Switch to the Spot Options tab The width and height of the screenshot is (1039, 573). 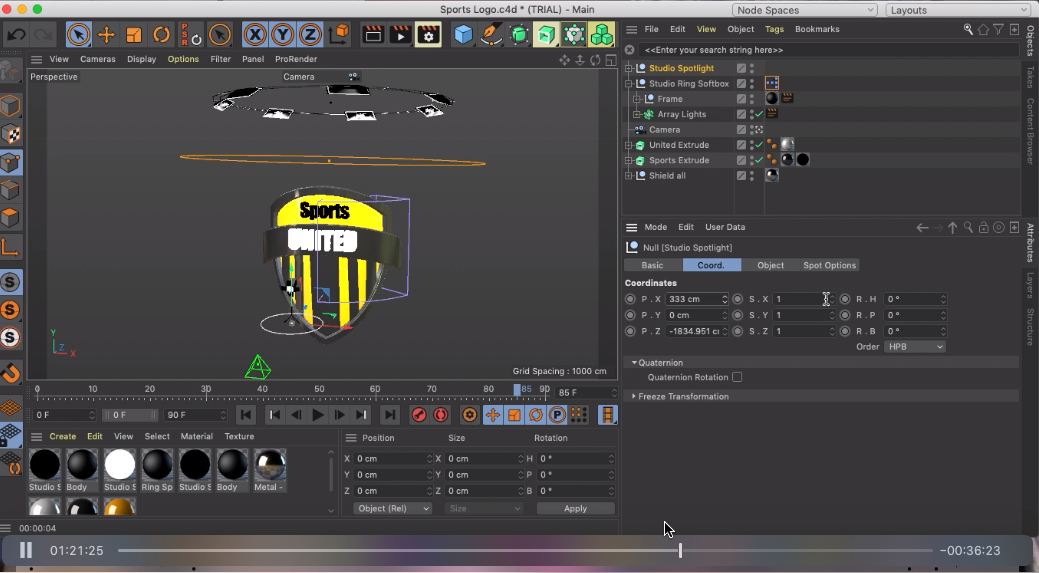(x=829, y=265)
